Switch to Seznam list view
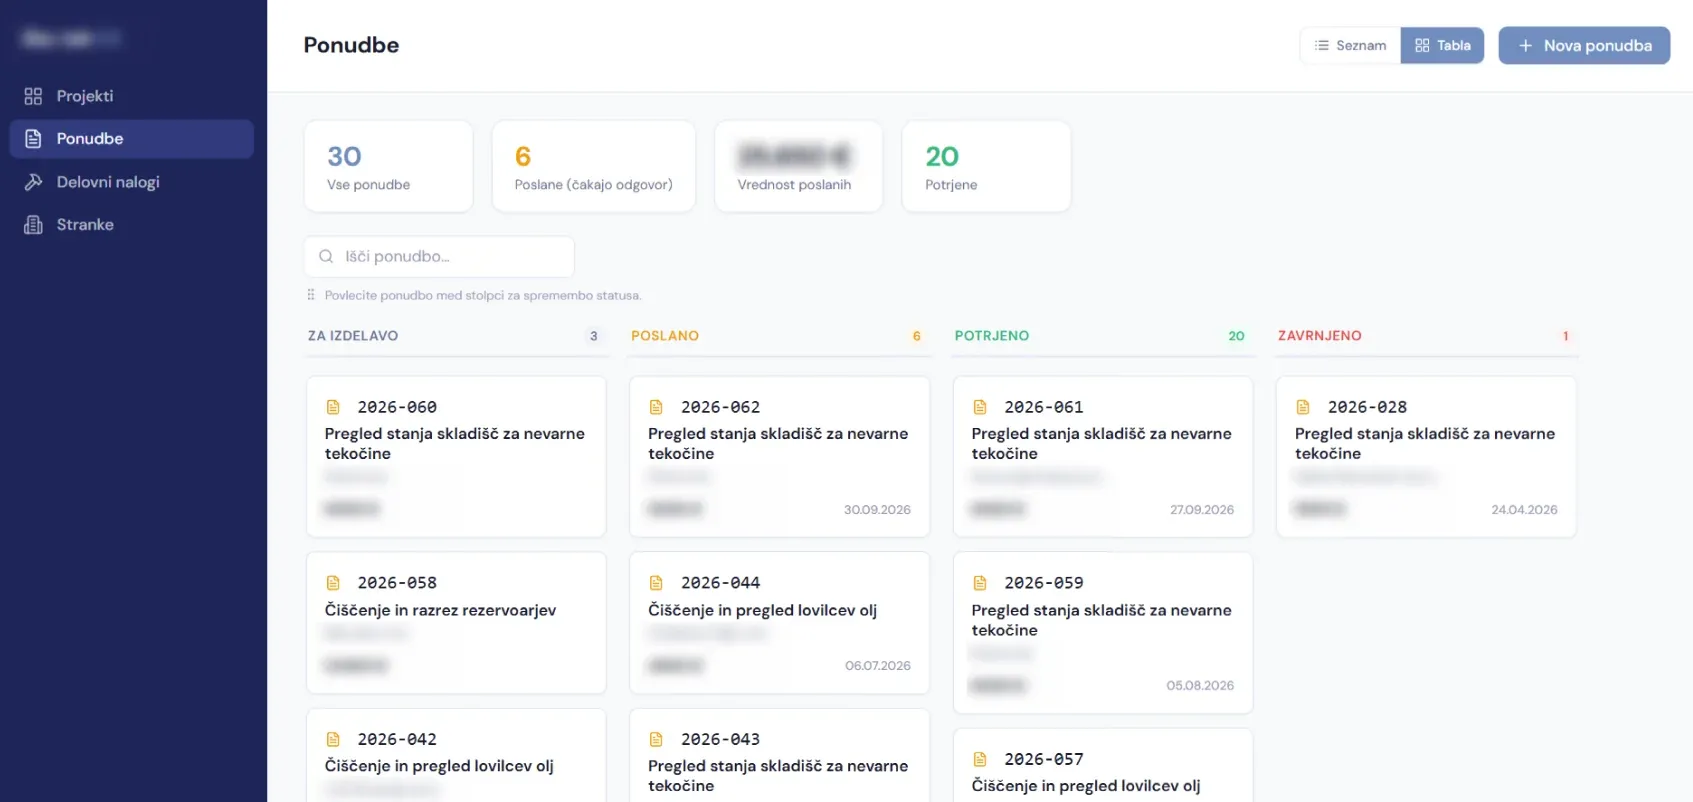1693x802 pixels. pyautogui.click(x=1350, y=46)
